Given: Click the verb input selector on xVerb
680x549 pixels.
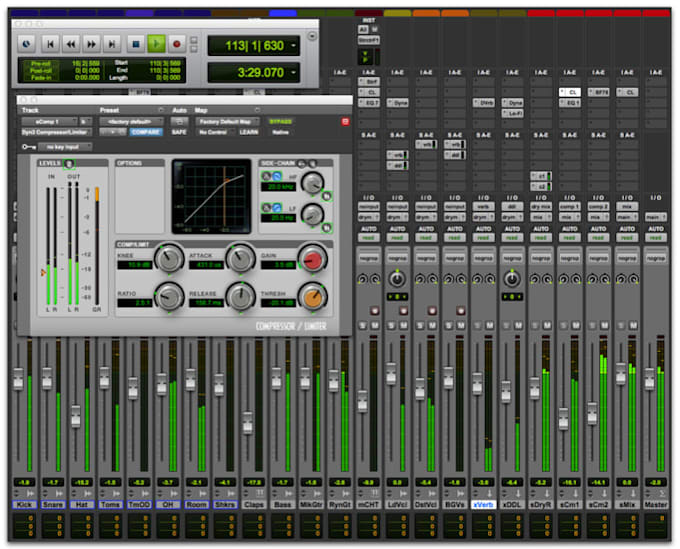Looking at the screenshot, I should pyautogui.click(x=483, y=206).
